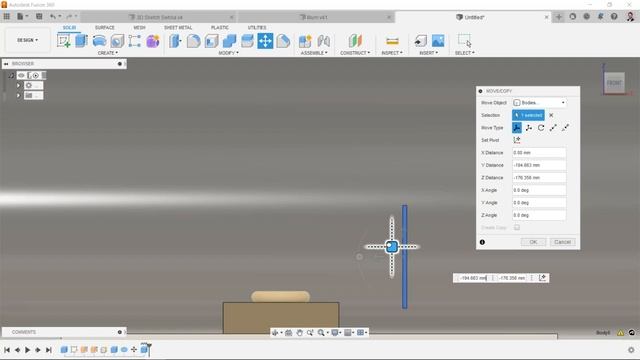Choose Translate move type icon

coord(529,128)
